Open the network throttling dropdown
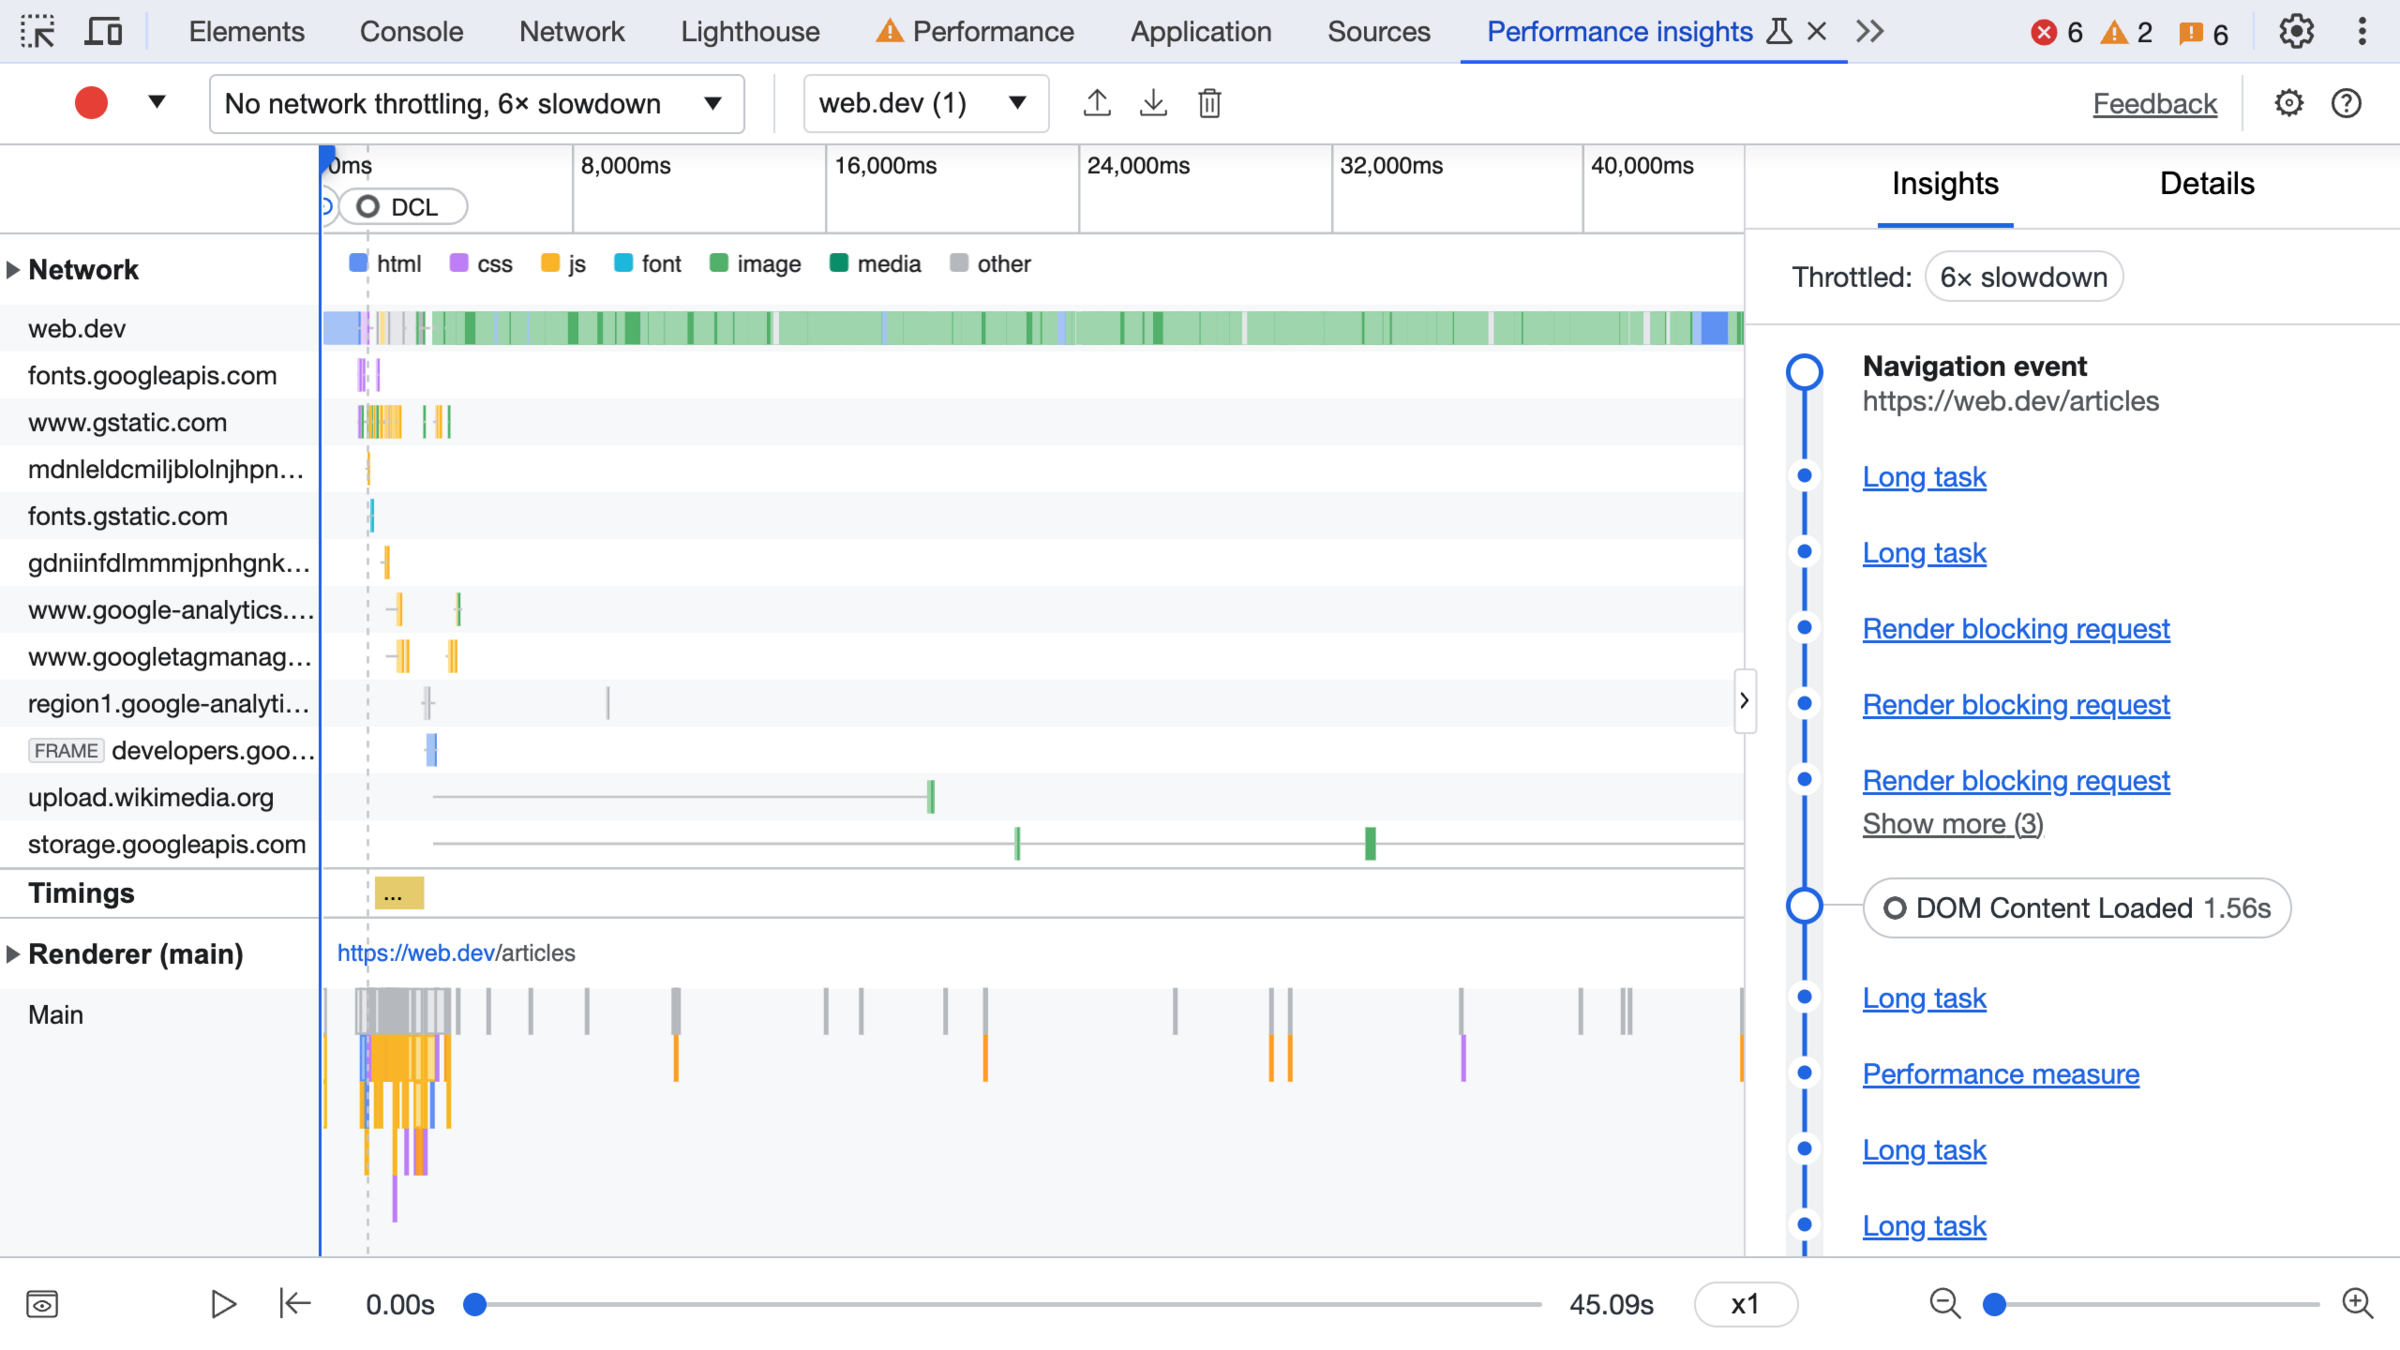Viewport: 2400px width, 1350px height. (476, 103)
